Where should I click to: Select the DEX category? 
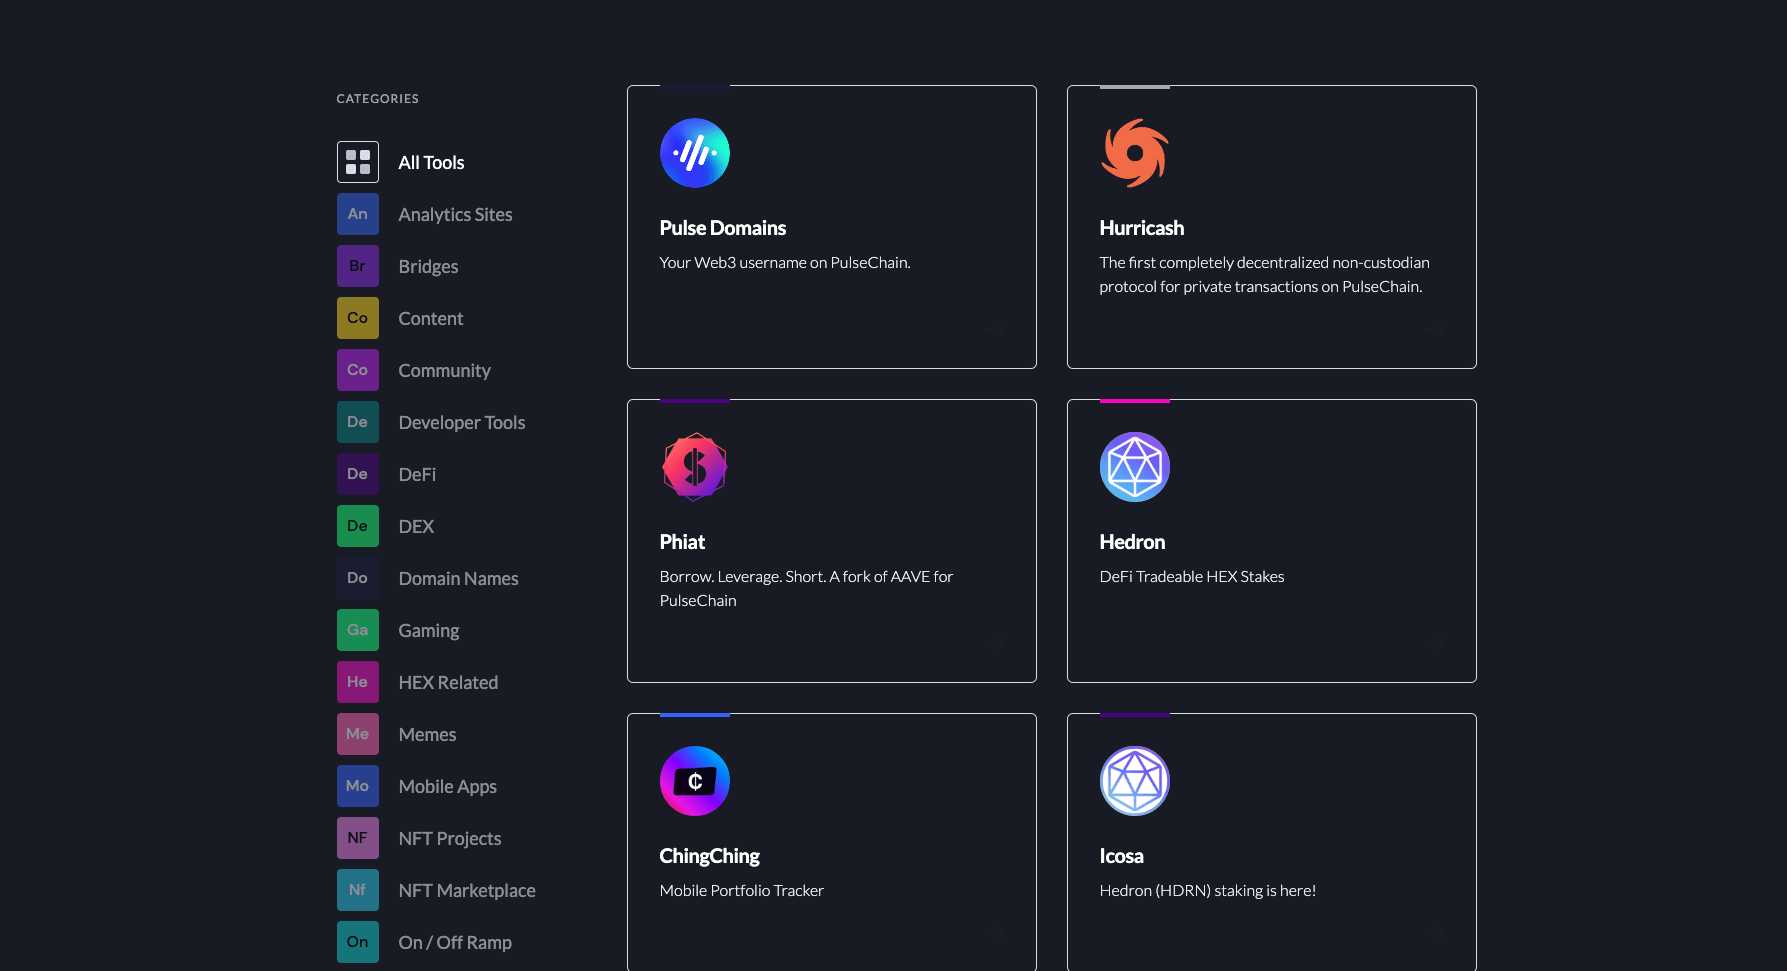(x=415, y=525)
